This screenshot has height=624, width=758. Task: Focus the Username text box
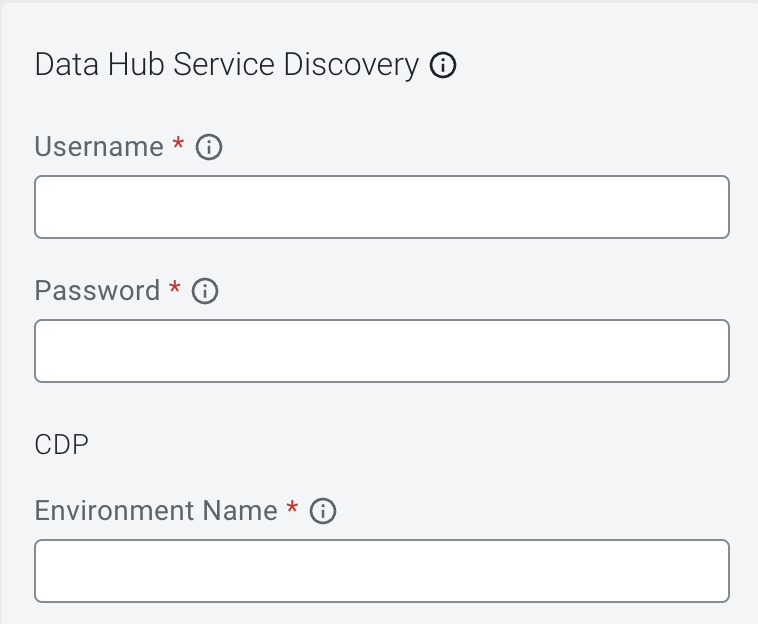point(382,207)
